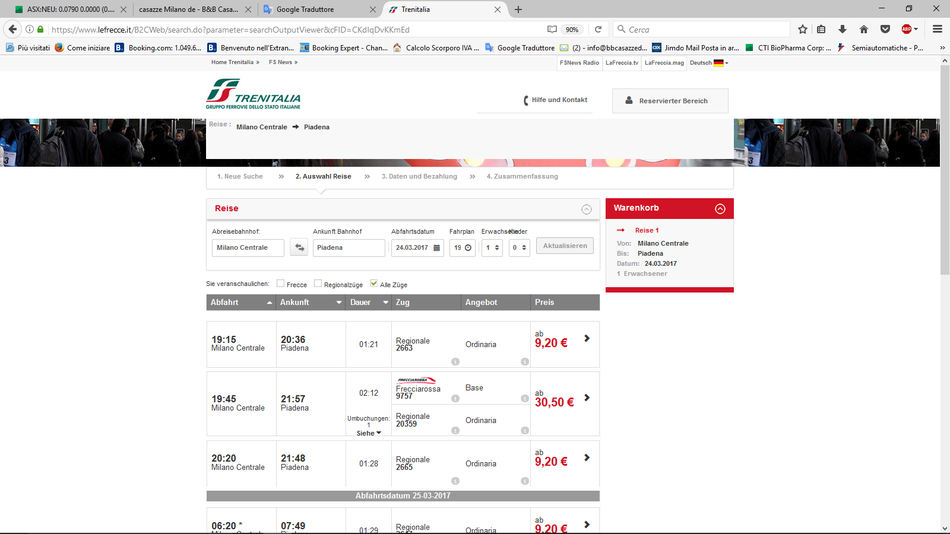
Task: Show info icon for Regionale 20359
Action: pos(455,430)
